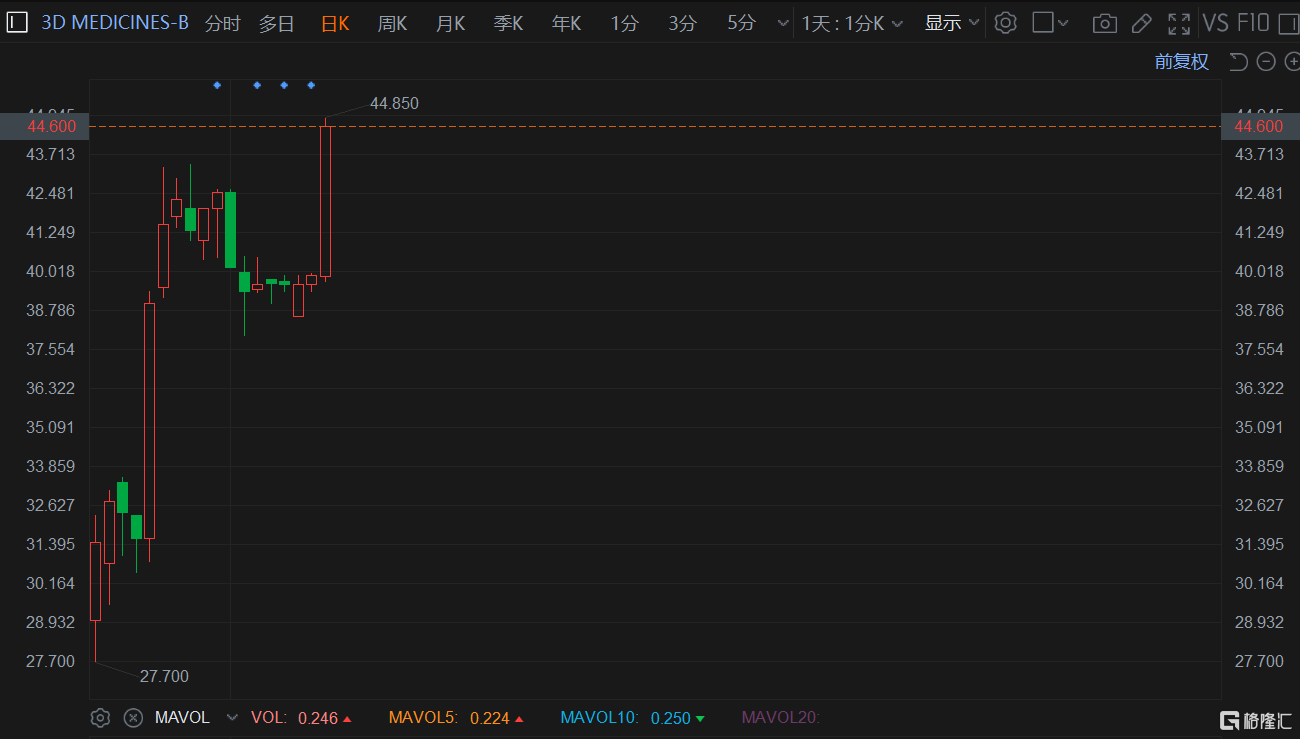The height and width of the screenshot is (739, 1300).
Task: Open the 显示 display options dropdown
Action: coord(952,23)
